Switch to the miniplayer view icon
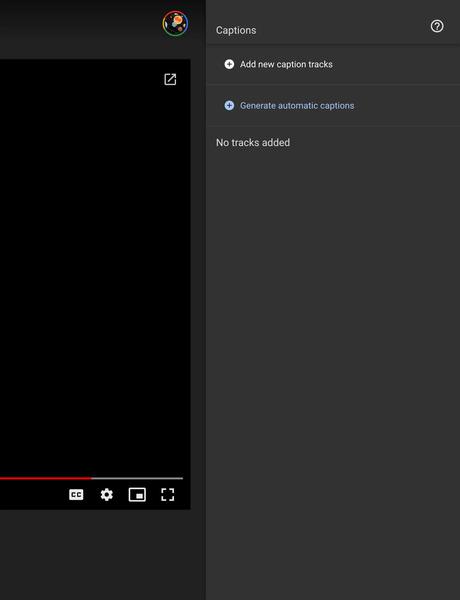The image size is (460, 600). (x=137, y=494)
